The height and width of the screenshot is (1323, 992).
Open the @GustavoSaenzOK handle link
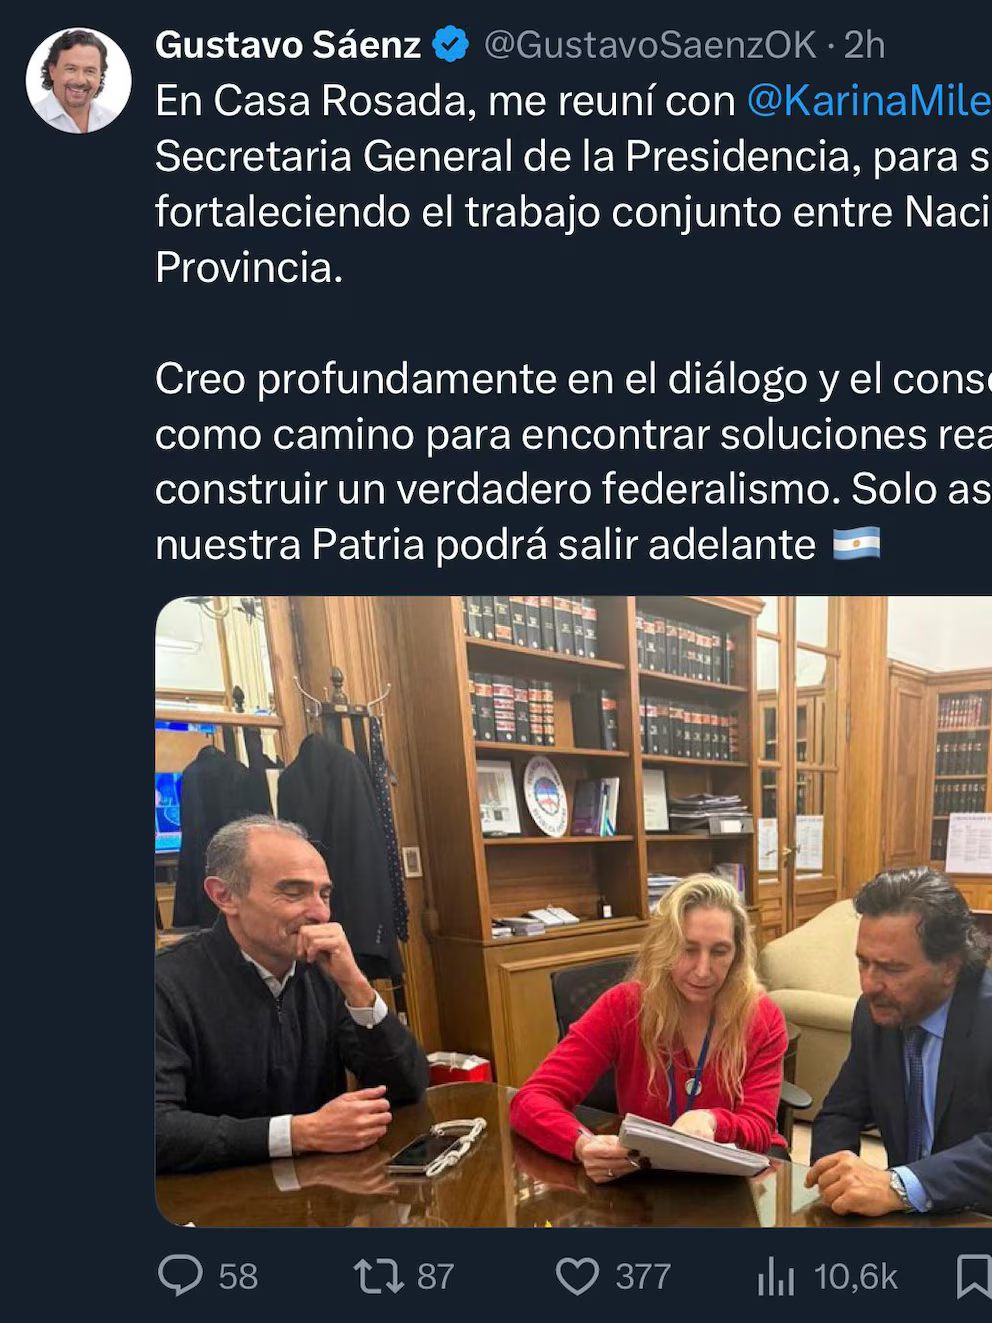click(650, 45)
